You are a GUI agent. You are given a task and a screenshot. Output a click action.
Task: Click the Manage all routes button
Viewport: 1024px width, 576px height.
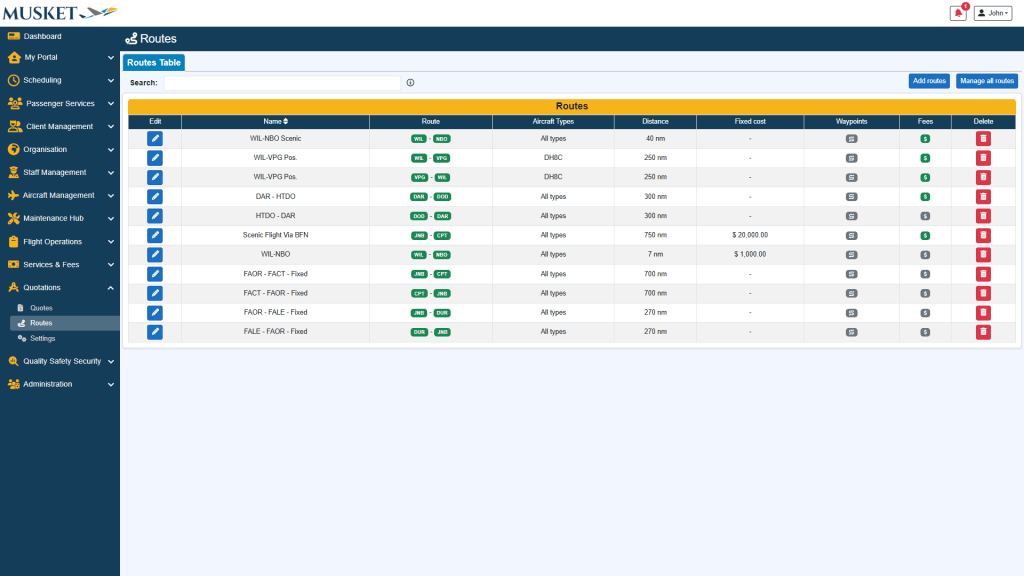(986, 81)
